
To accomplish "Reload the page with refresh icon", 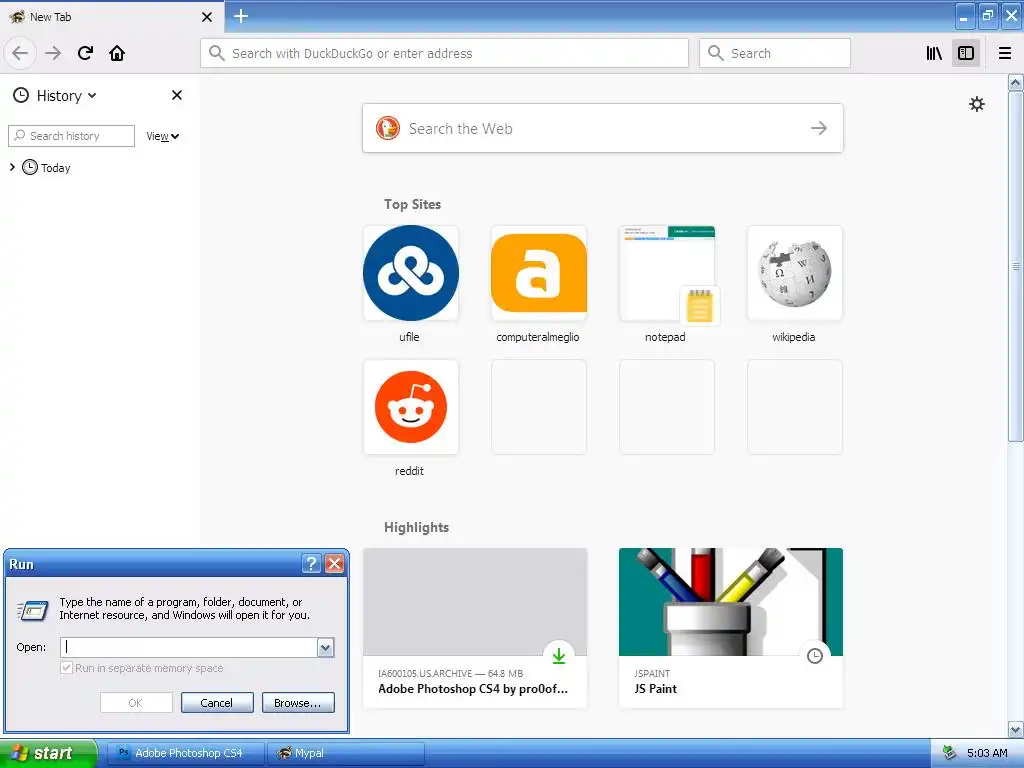I will coord(85,53).
